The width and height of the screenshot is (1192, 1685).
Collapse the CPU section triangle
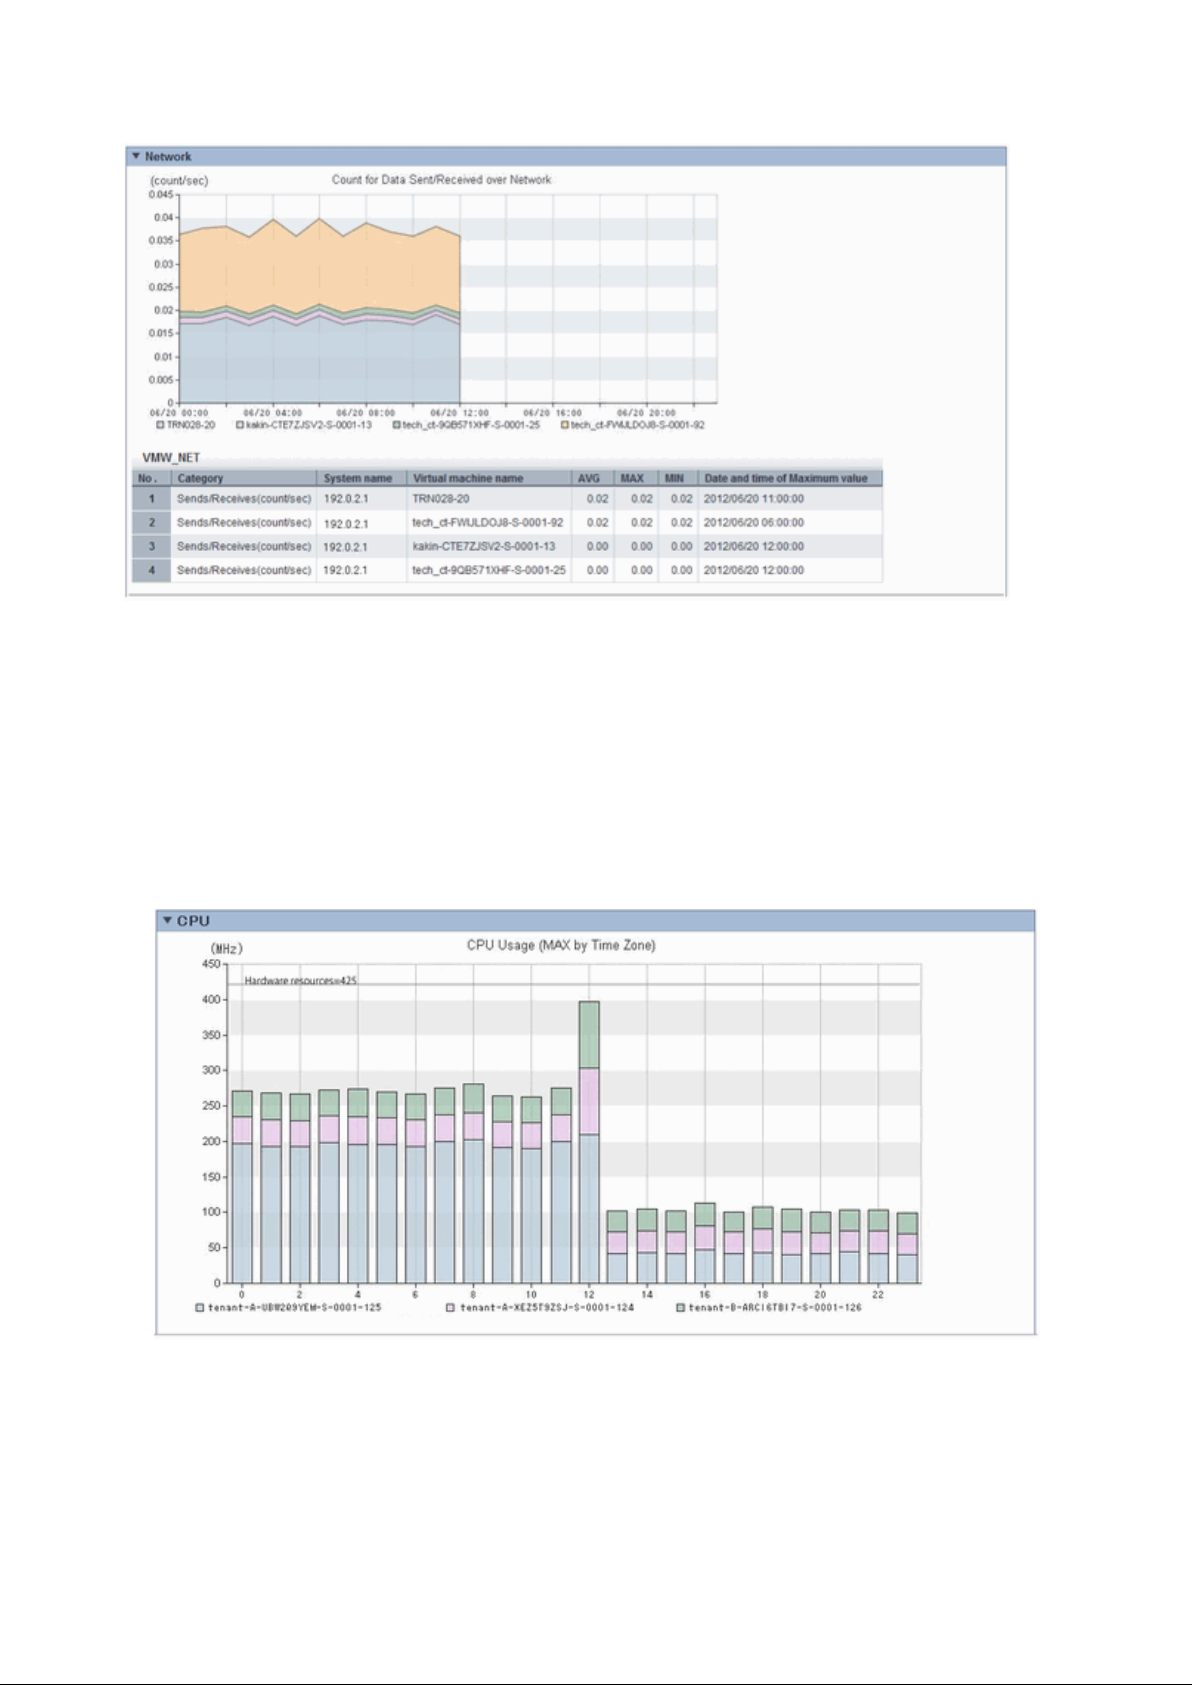click(168, 920)
